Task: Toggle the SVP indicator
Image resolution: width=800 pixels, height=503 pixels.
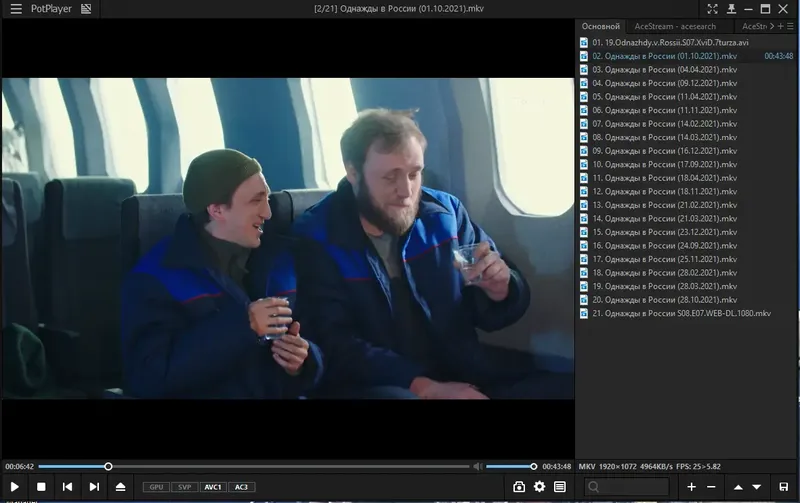Action: pyautogui.click(x=184, y=487)
